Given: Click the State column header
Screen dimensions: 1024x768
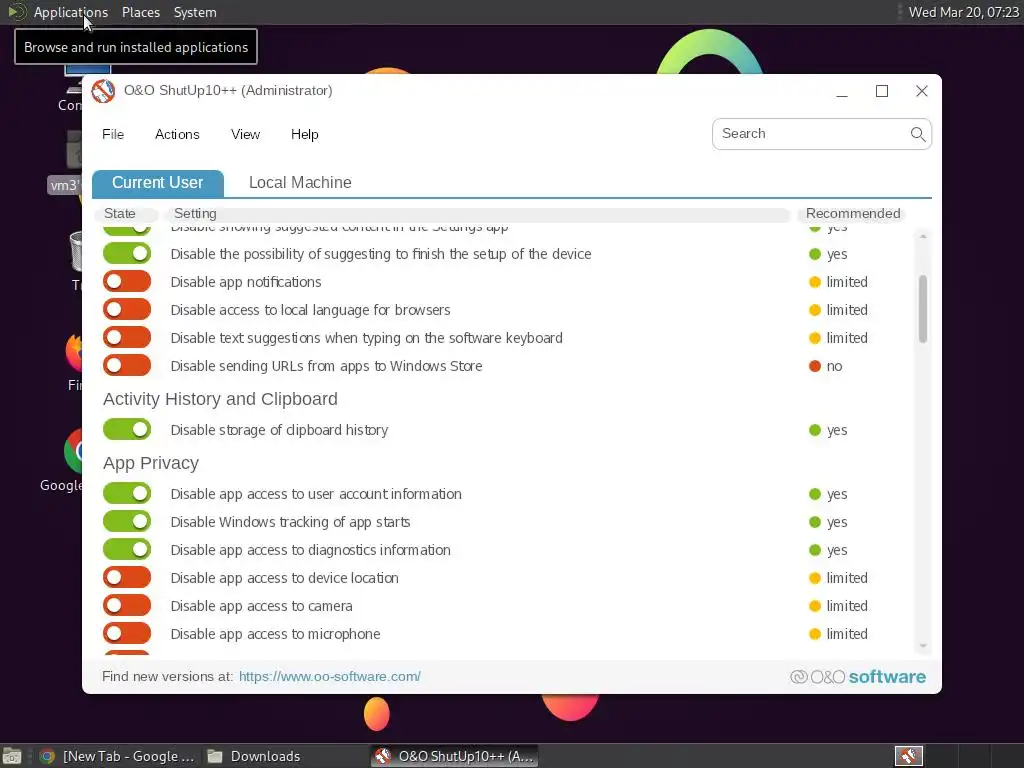Looking at the screenshot, I should tap(125, 214).
